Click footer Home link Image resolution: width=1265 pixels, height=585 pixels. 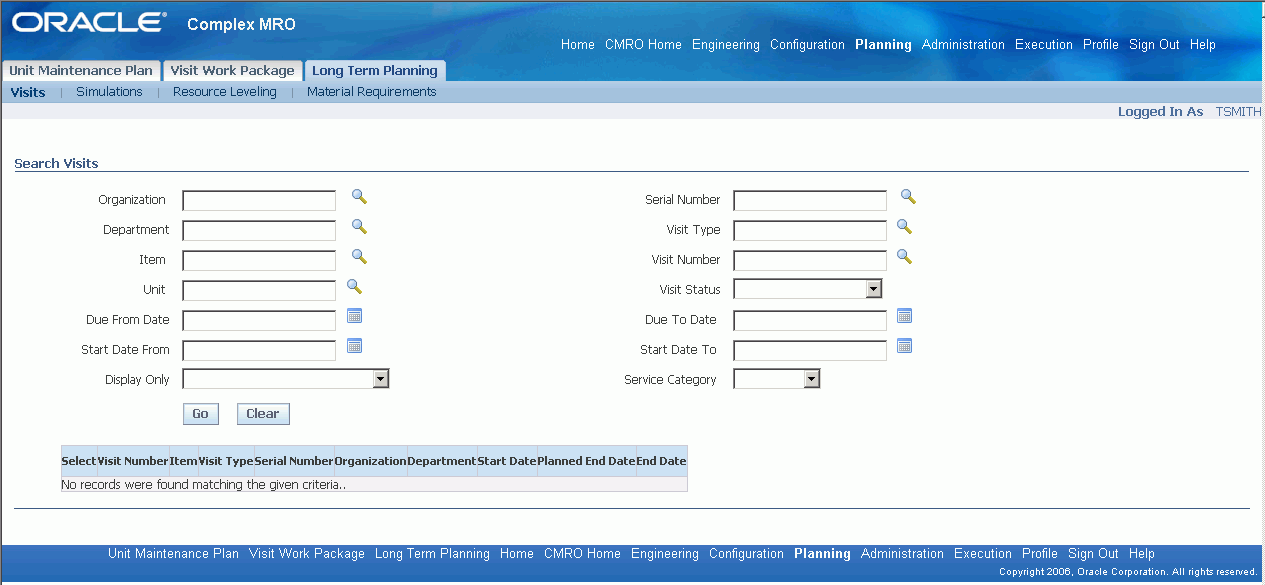coord(517,554)
